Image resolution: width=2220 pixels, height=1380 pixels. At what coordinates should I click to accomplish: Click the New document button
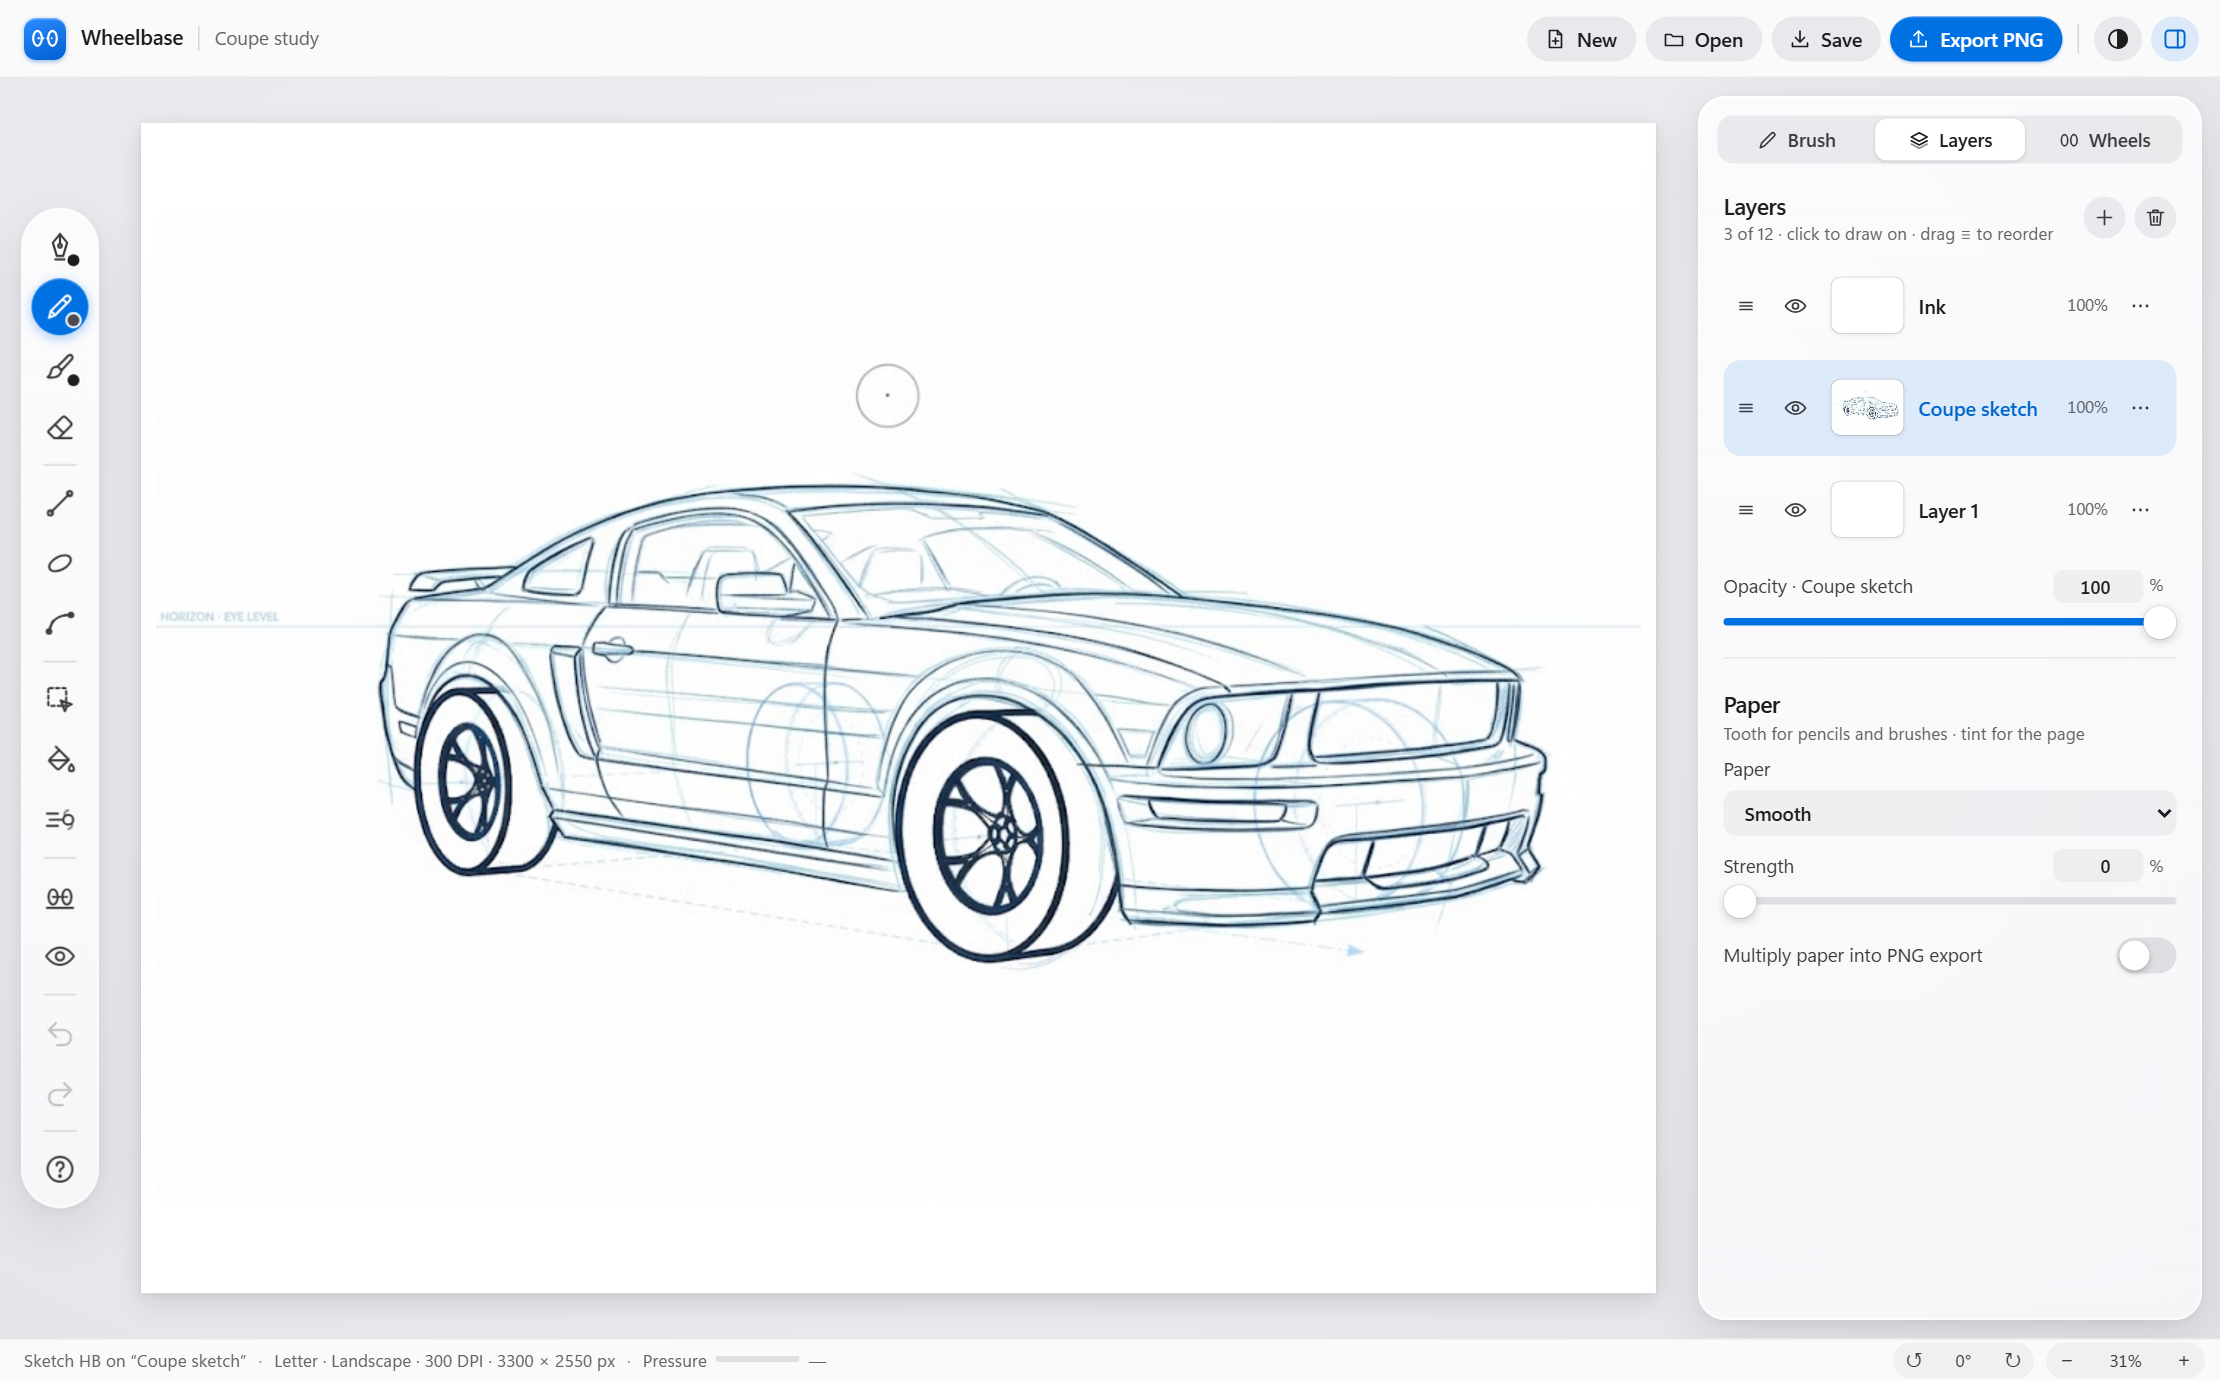click(1581, 40)
